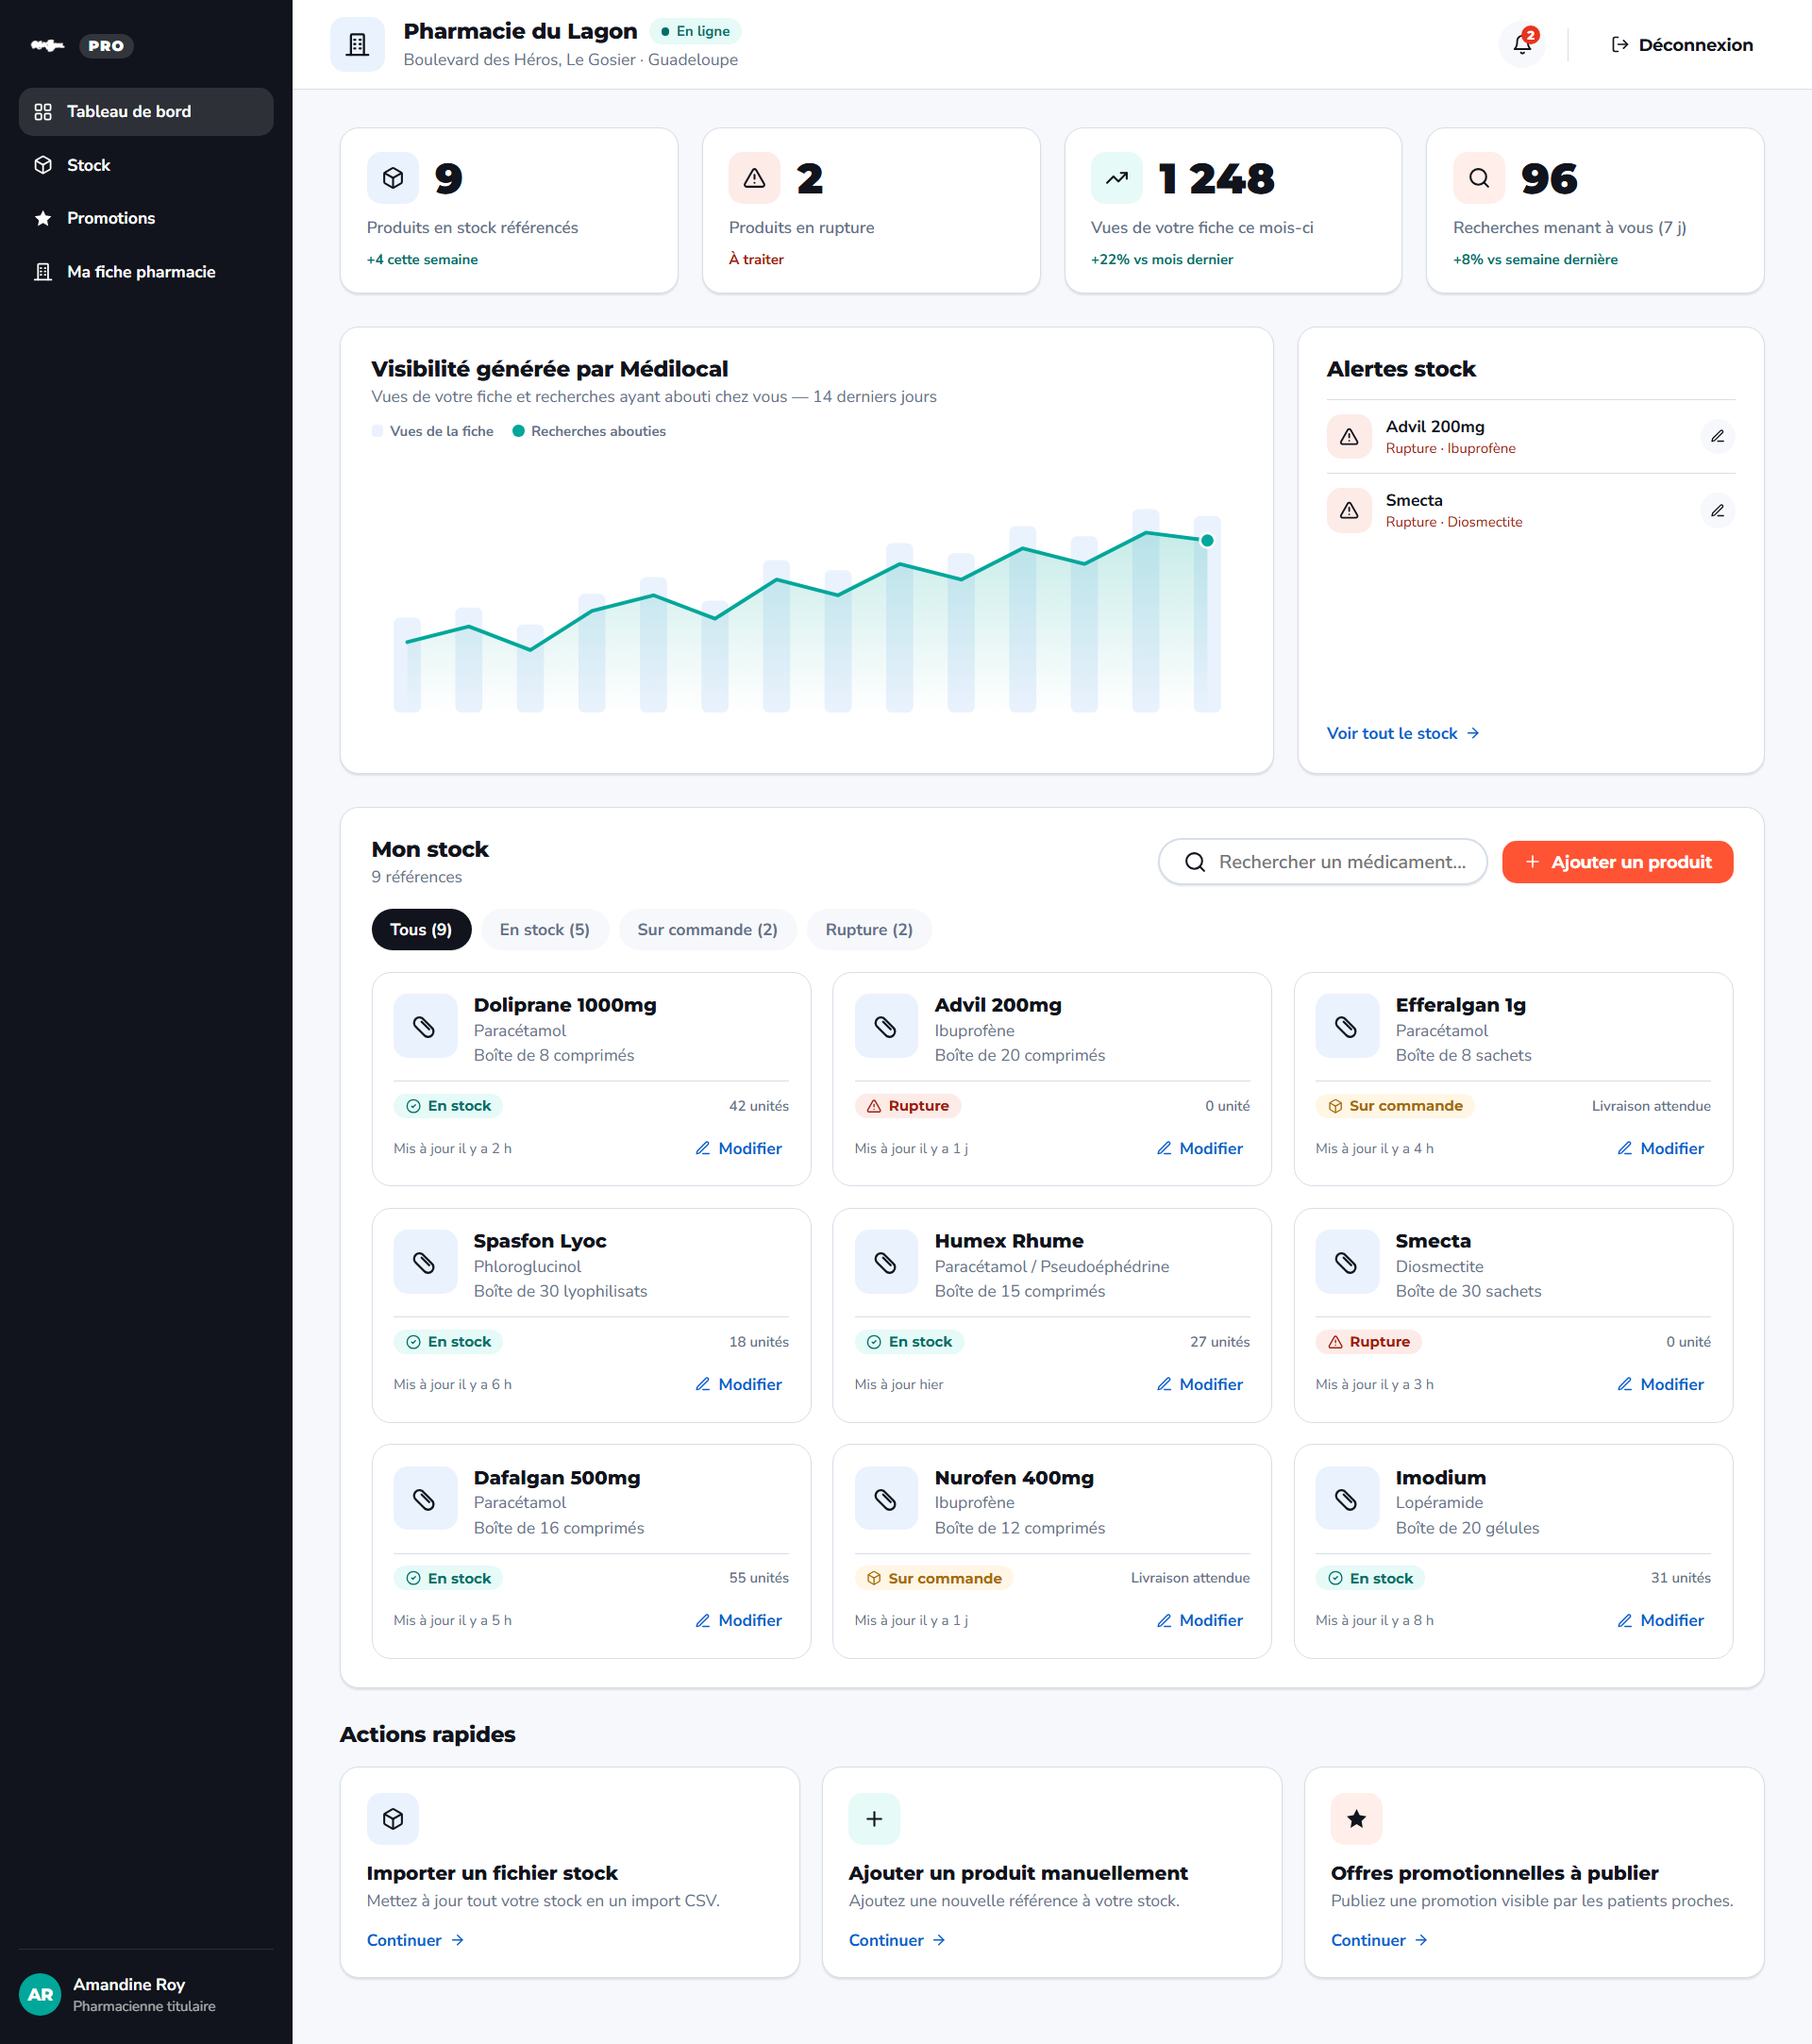Click the warning icon on Produits en rupture card
The height and width of the screenshot is (2044, 1812).
point(754,178)
